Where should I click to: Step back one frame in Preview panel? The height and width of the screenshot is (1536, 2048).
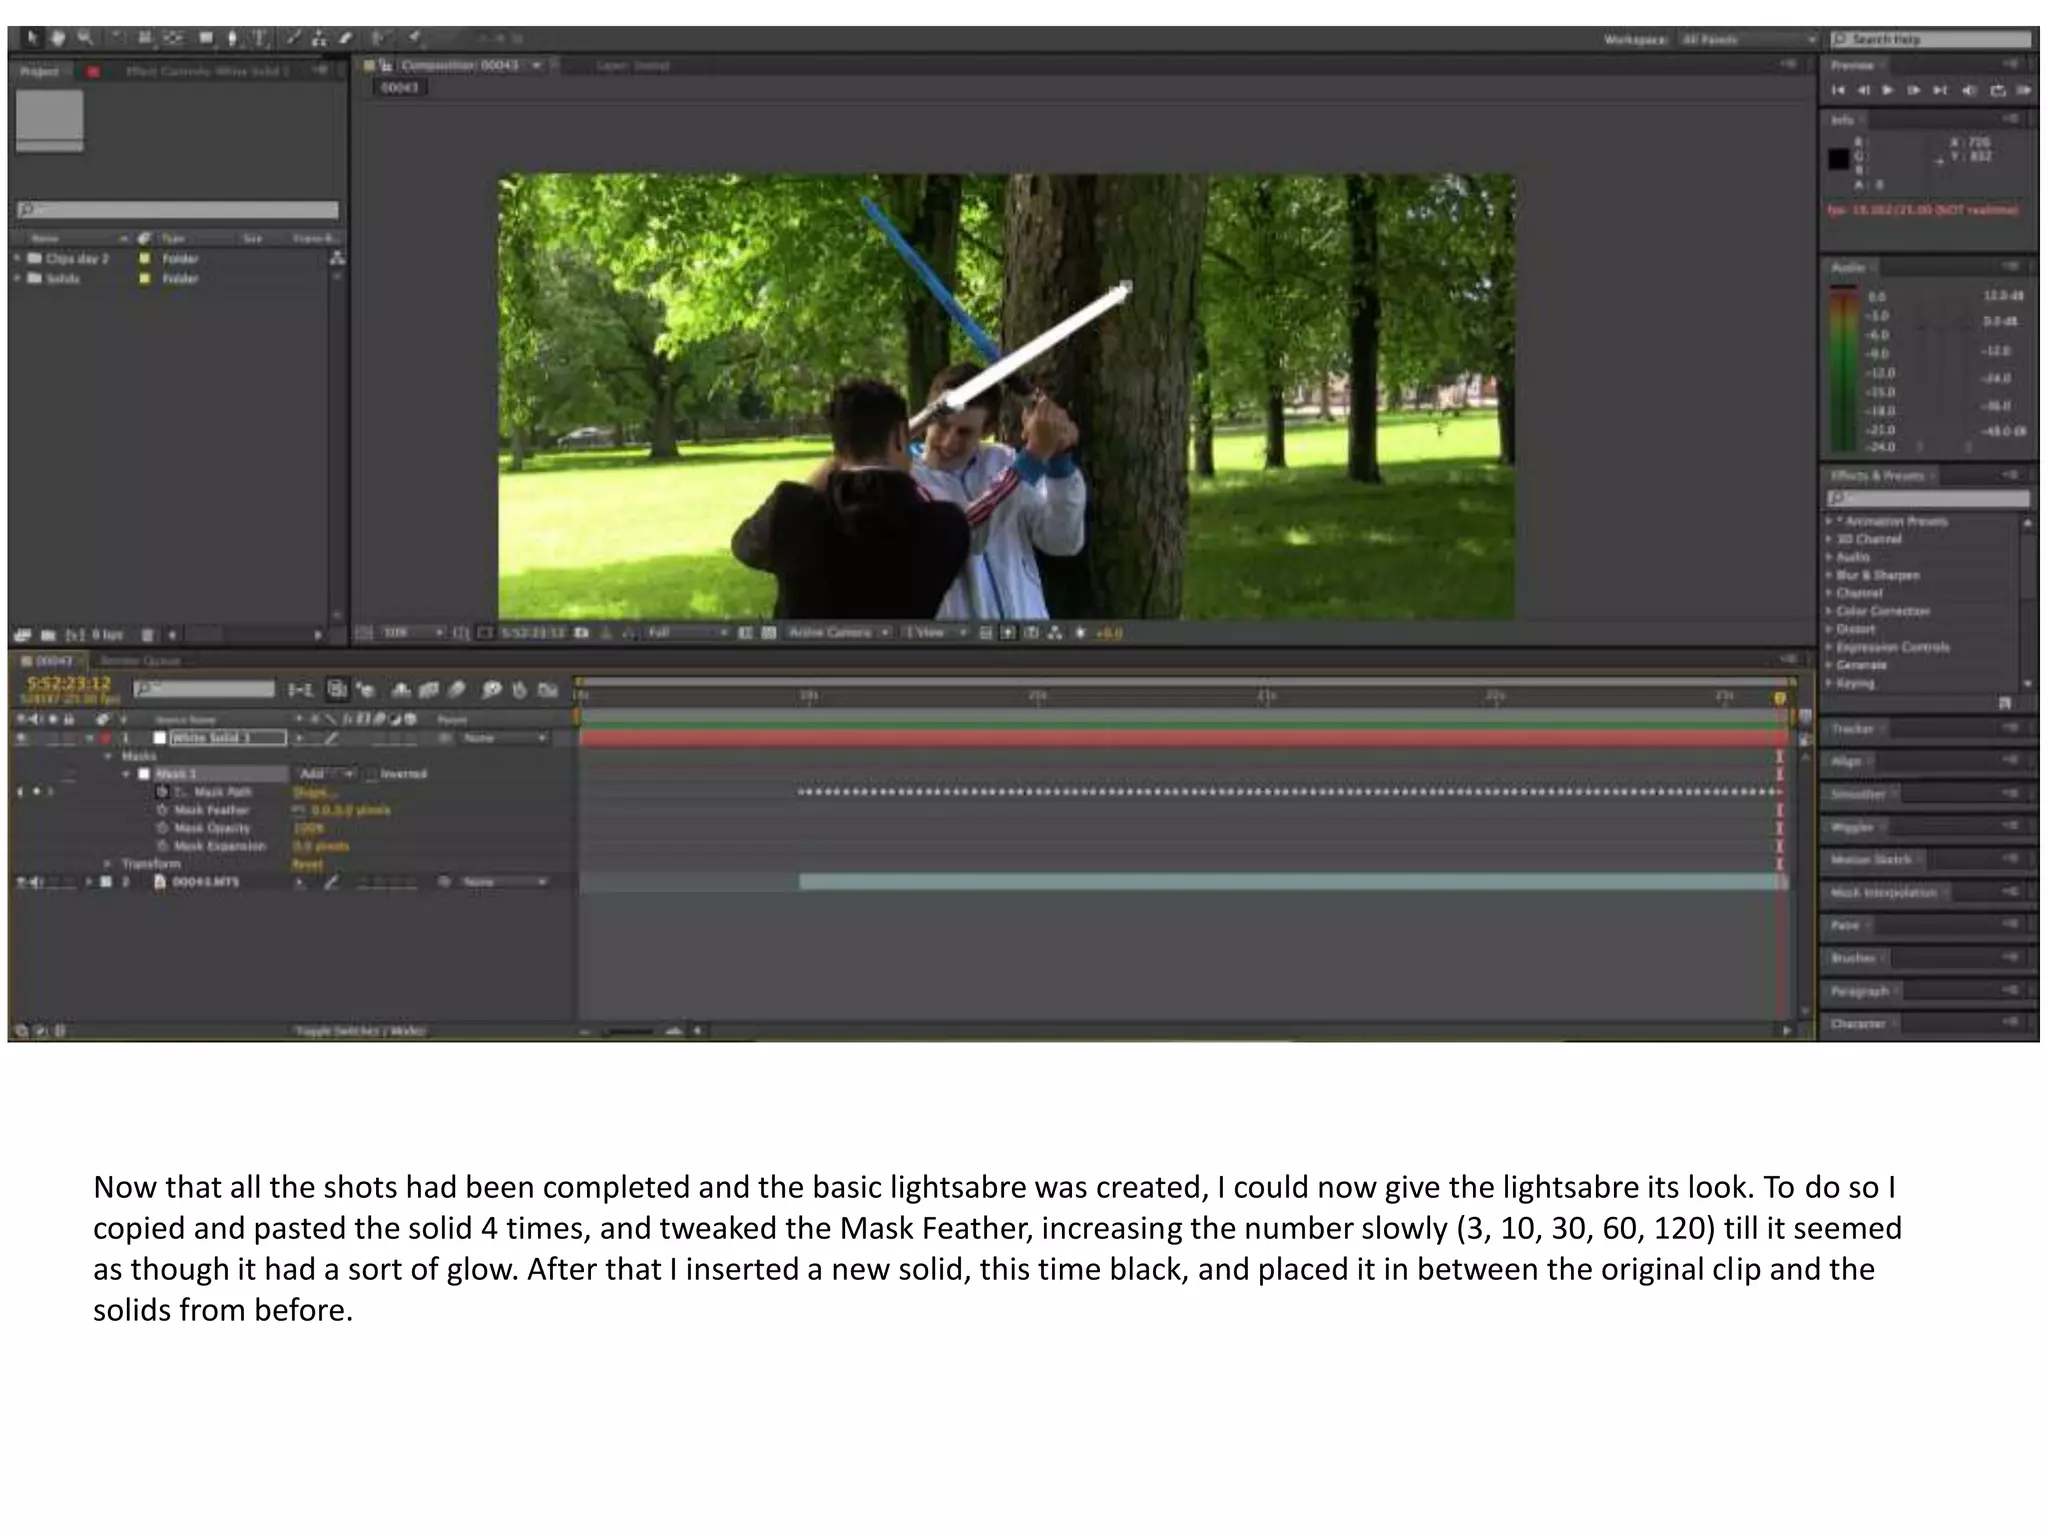click(1864, 90)
